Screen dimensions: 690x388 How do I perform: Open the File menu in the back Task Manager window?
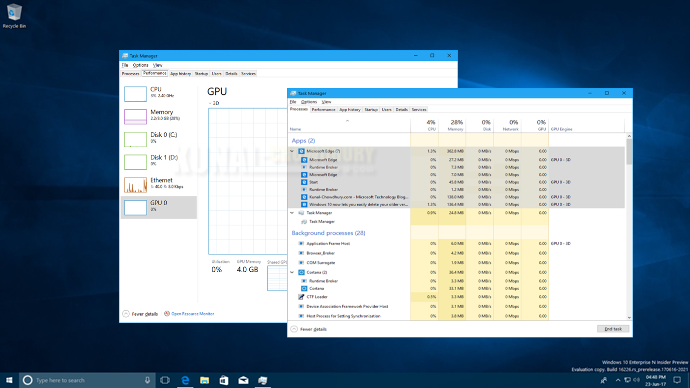click(x=125, y=65)
